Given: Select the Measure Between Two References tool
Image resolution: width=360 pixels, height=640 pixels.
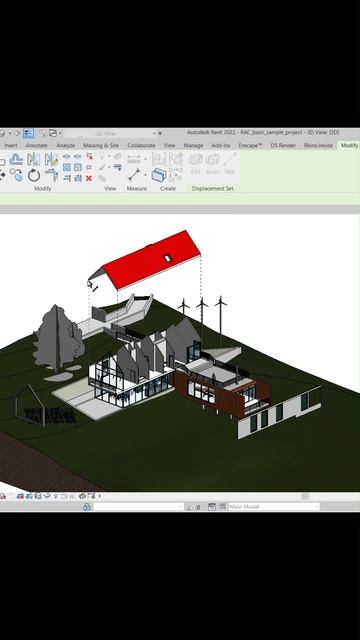Looking at the screenshot, I should [133, 175].
